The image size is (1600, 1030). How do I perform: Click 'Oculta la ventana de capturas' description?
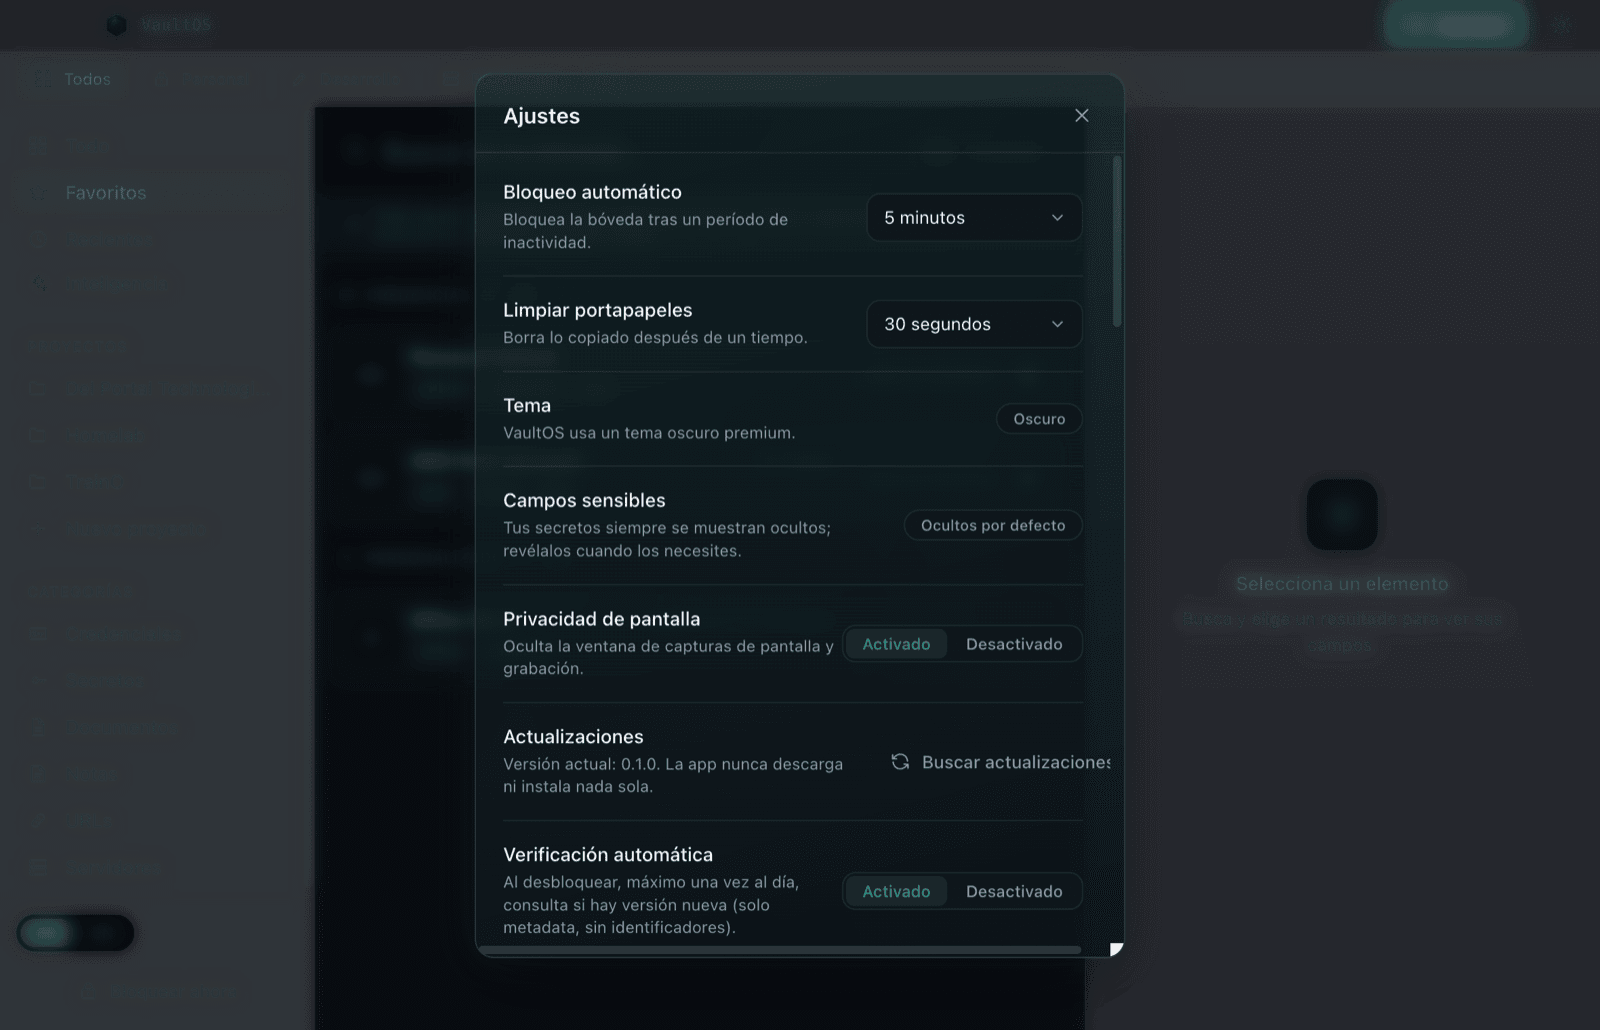pos(668,657)
